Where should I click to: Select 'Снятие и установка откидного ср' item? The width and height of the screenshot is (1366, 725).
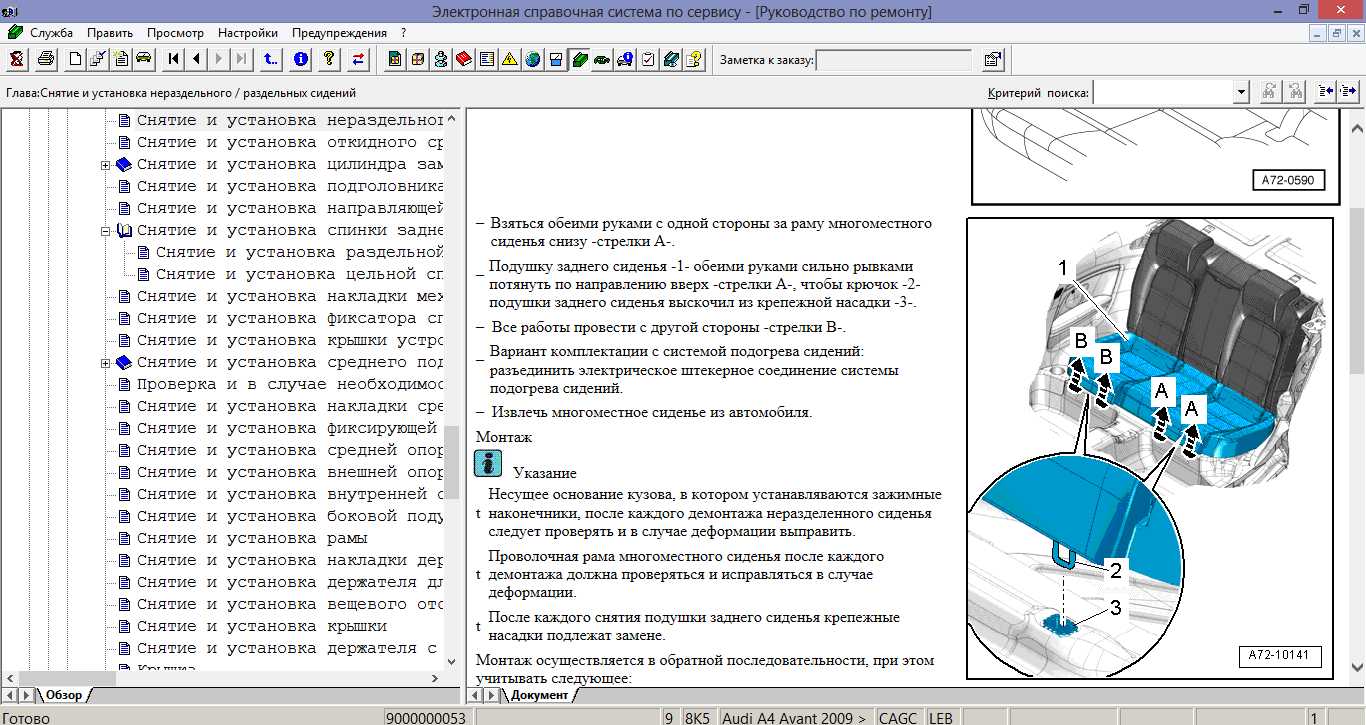point(289,143)
